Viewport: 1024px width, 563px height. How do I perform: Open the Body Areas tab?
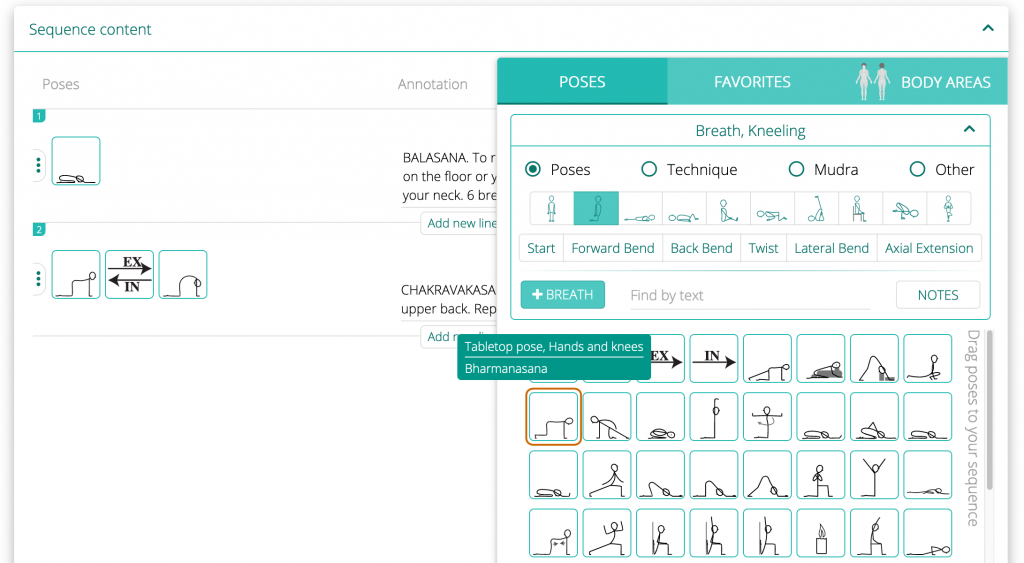pyautogui.click(x=924, y=82)
